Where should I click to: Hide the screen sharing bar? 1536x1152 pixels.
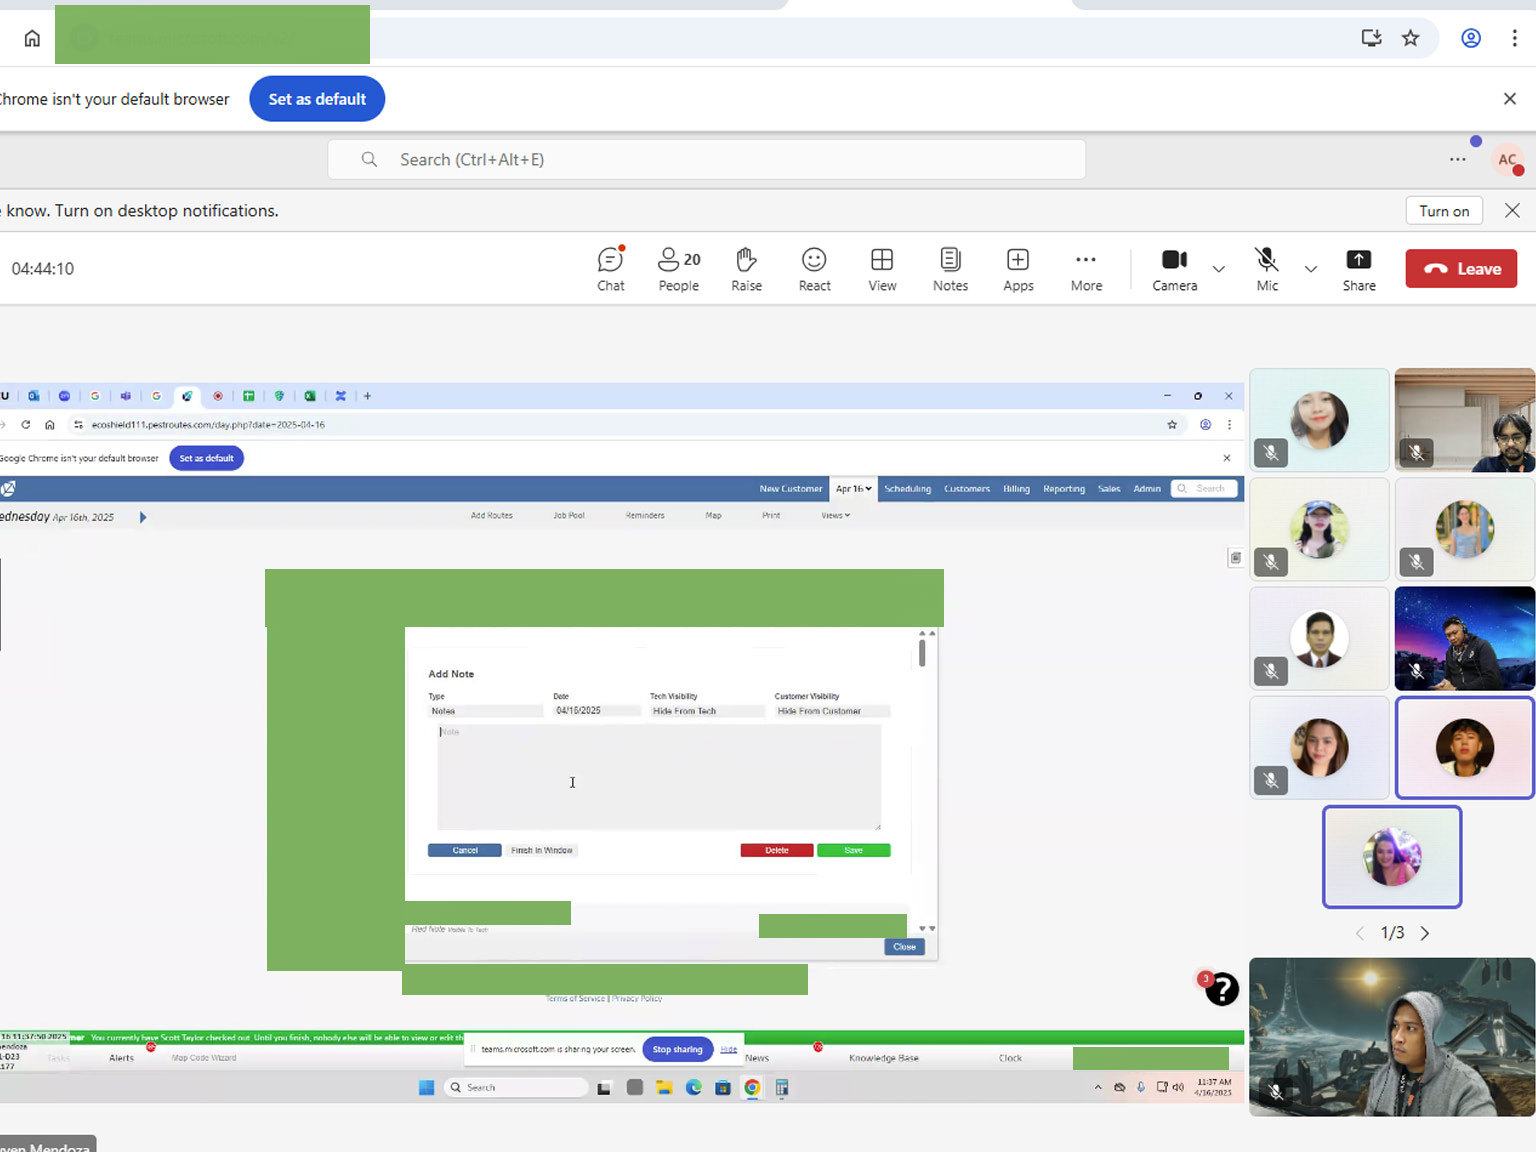729,1049
